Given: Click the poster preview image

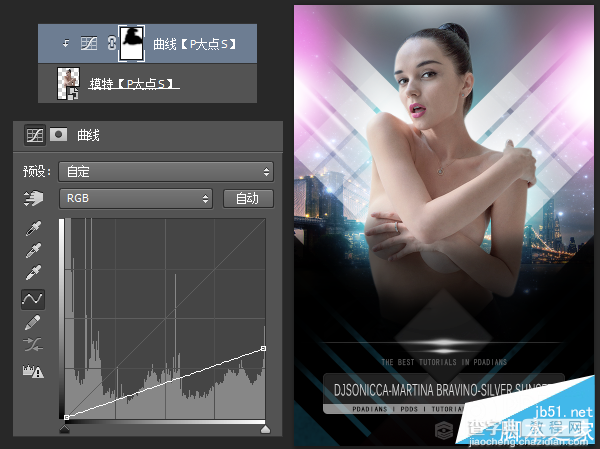Looking at the screenshot, I should pos(444,225).
